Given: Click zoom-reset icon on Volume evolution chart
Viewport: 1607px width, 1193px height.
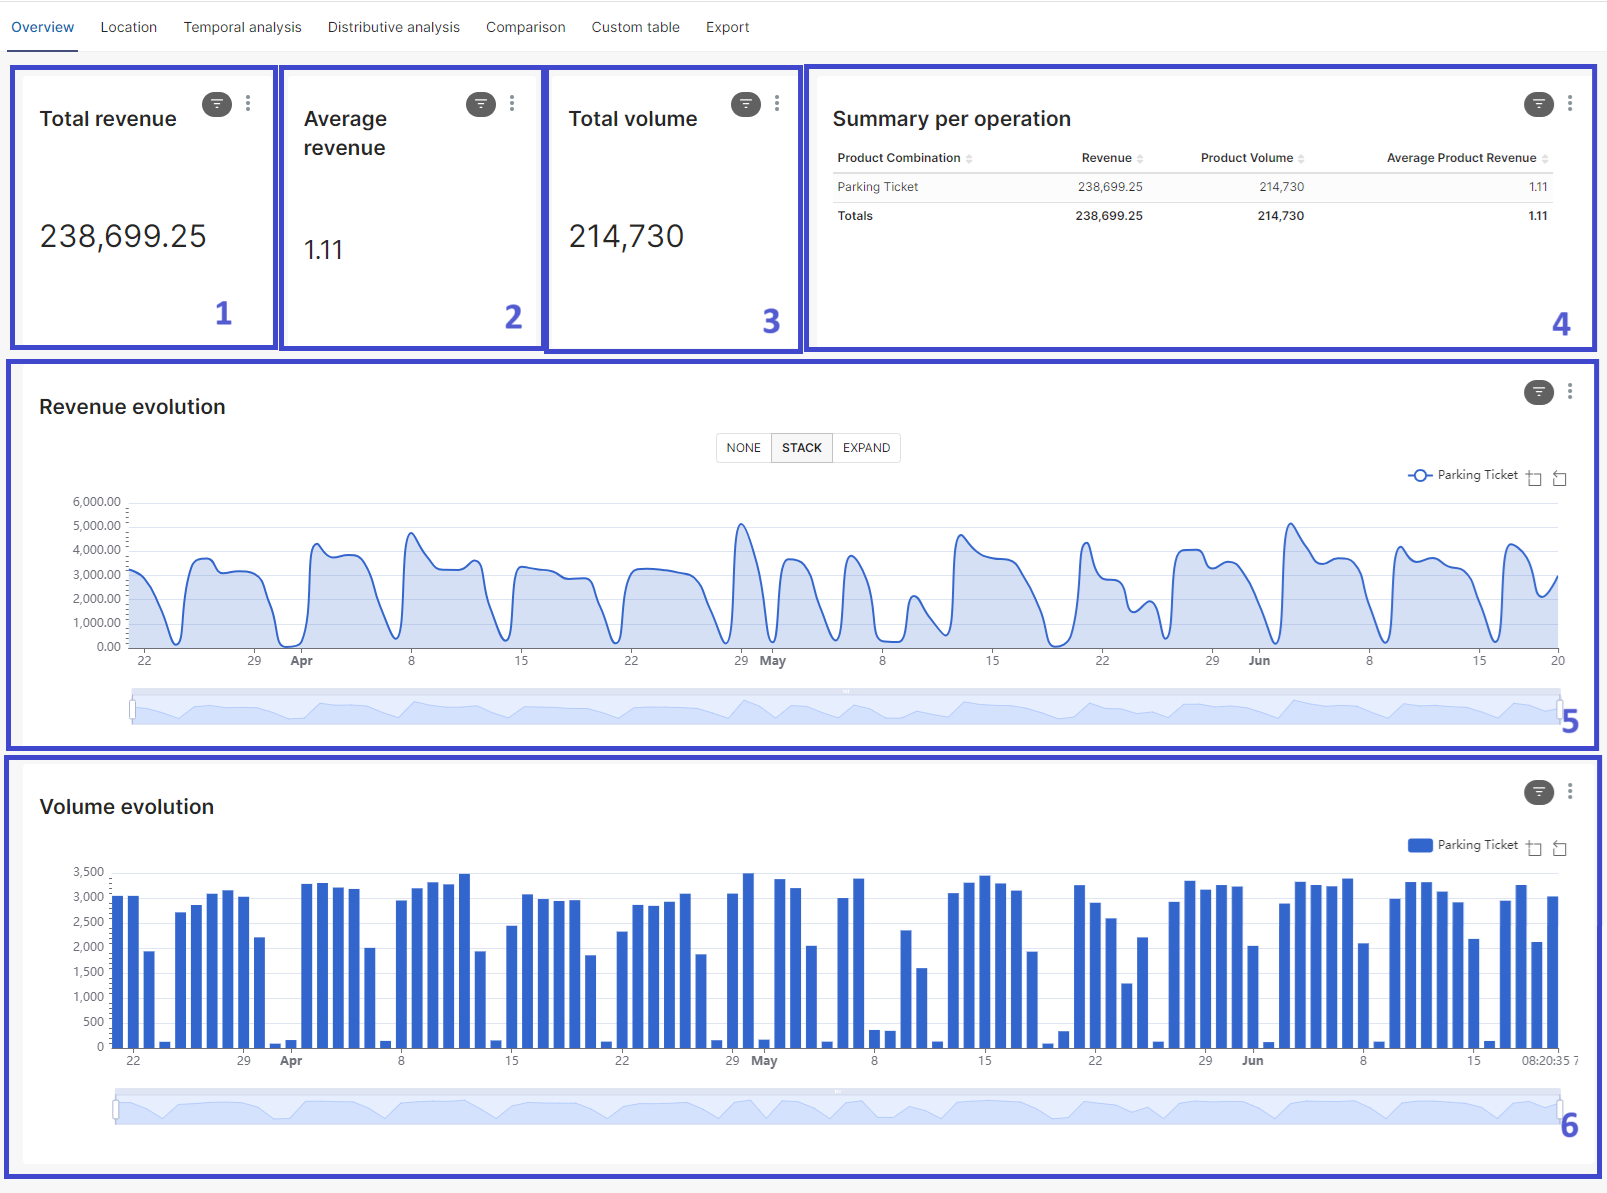Looking at the screenshot, I should [1559, 848].
